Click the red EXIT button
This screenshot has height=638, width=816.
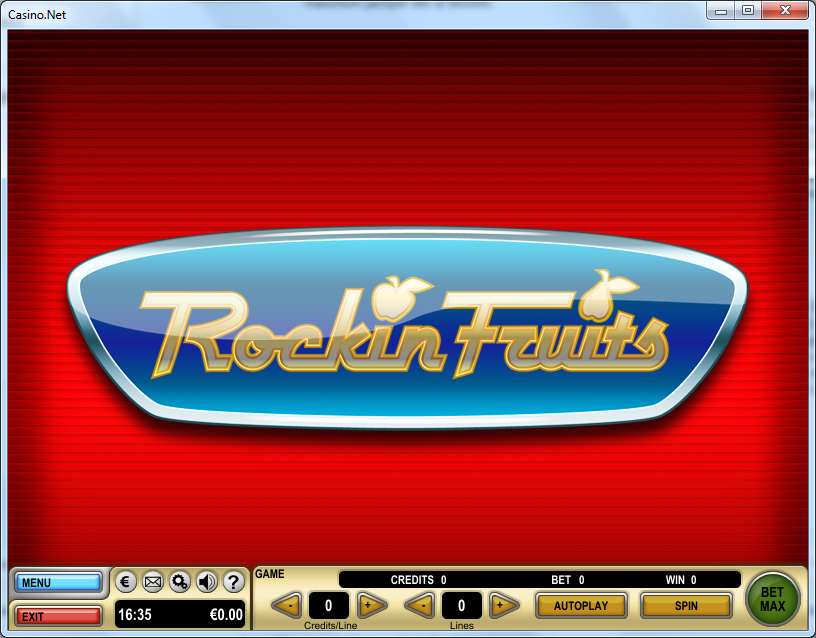pos(58,616)
